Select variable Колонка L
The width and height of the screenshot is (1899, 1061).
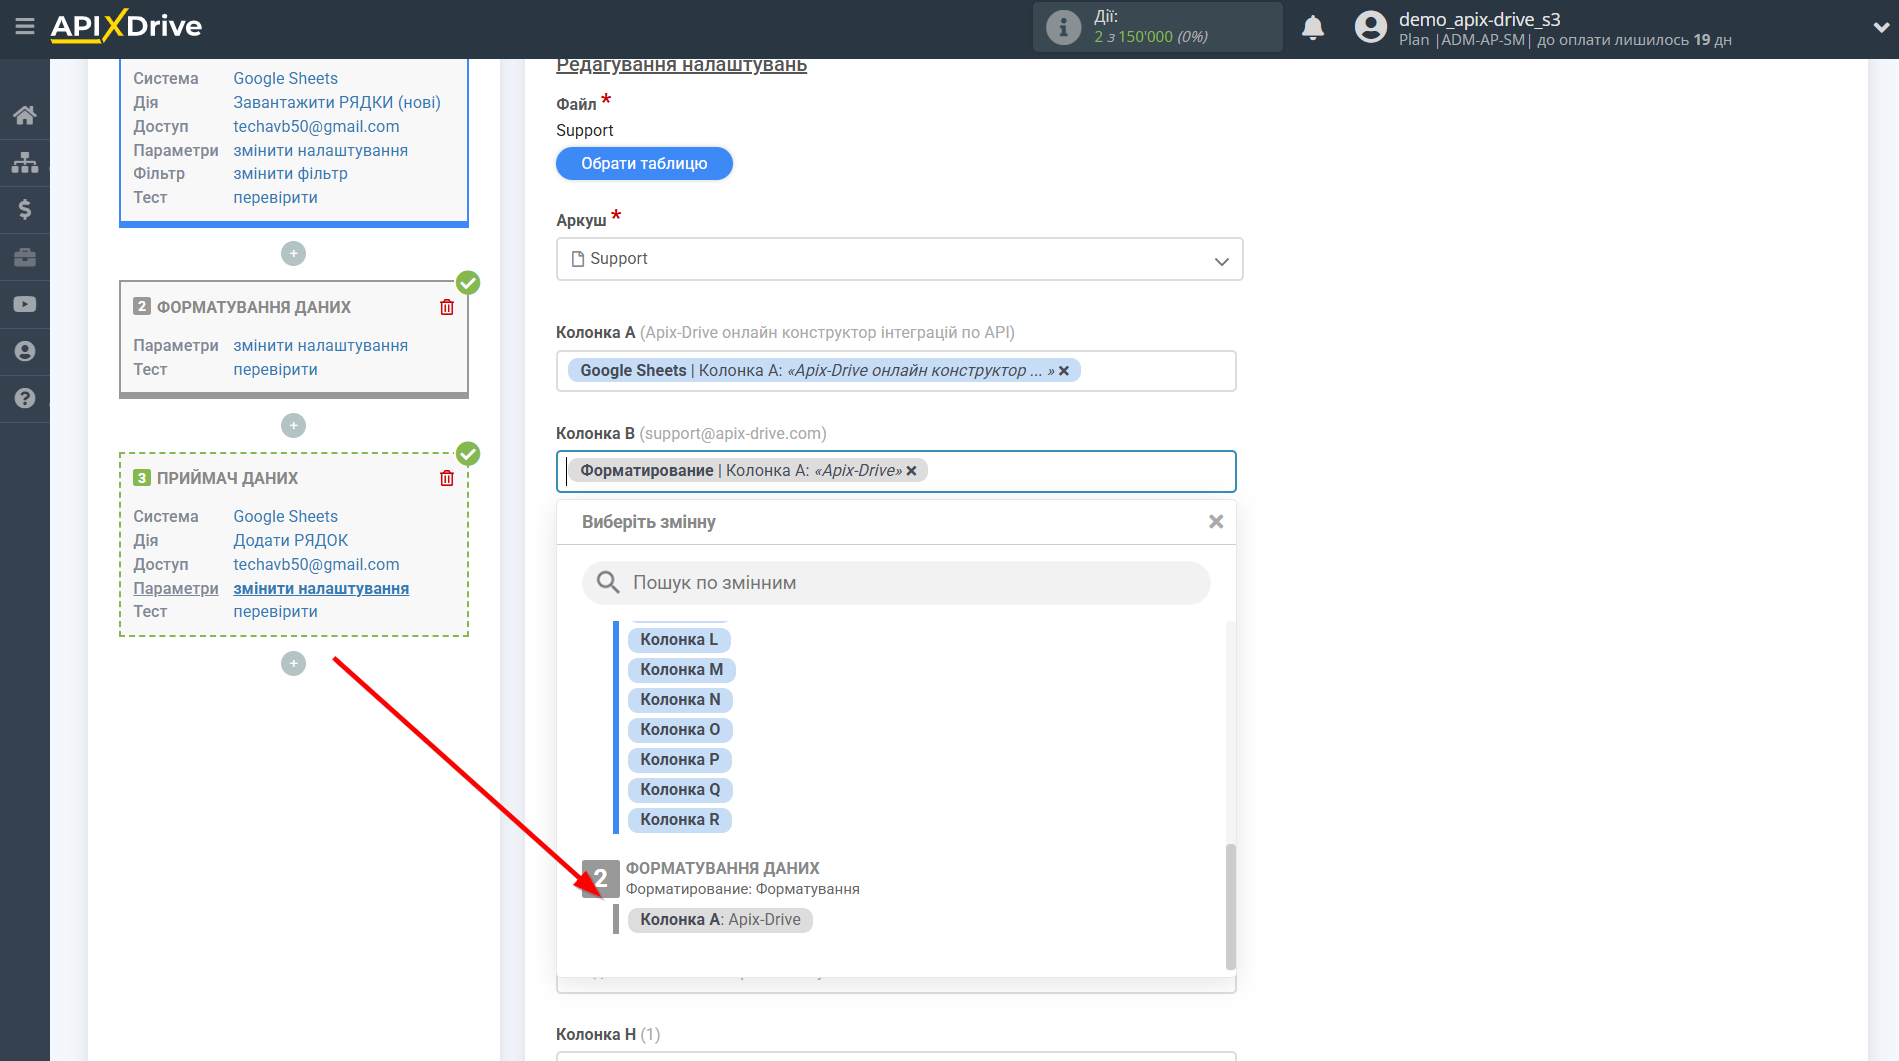[x=679, y=640]
